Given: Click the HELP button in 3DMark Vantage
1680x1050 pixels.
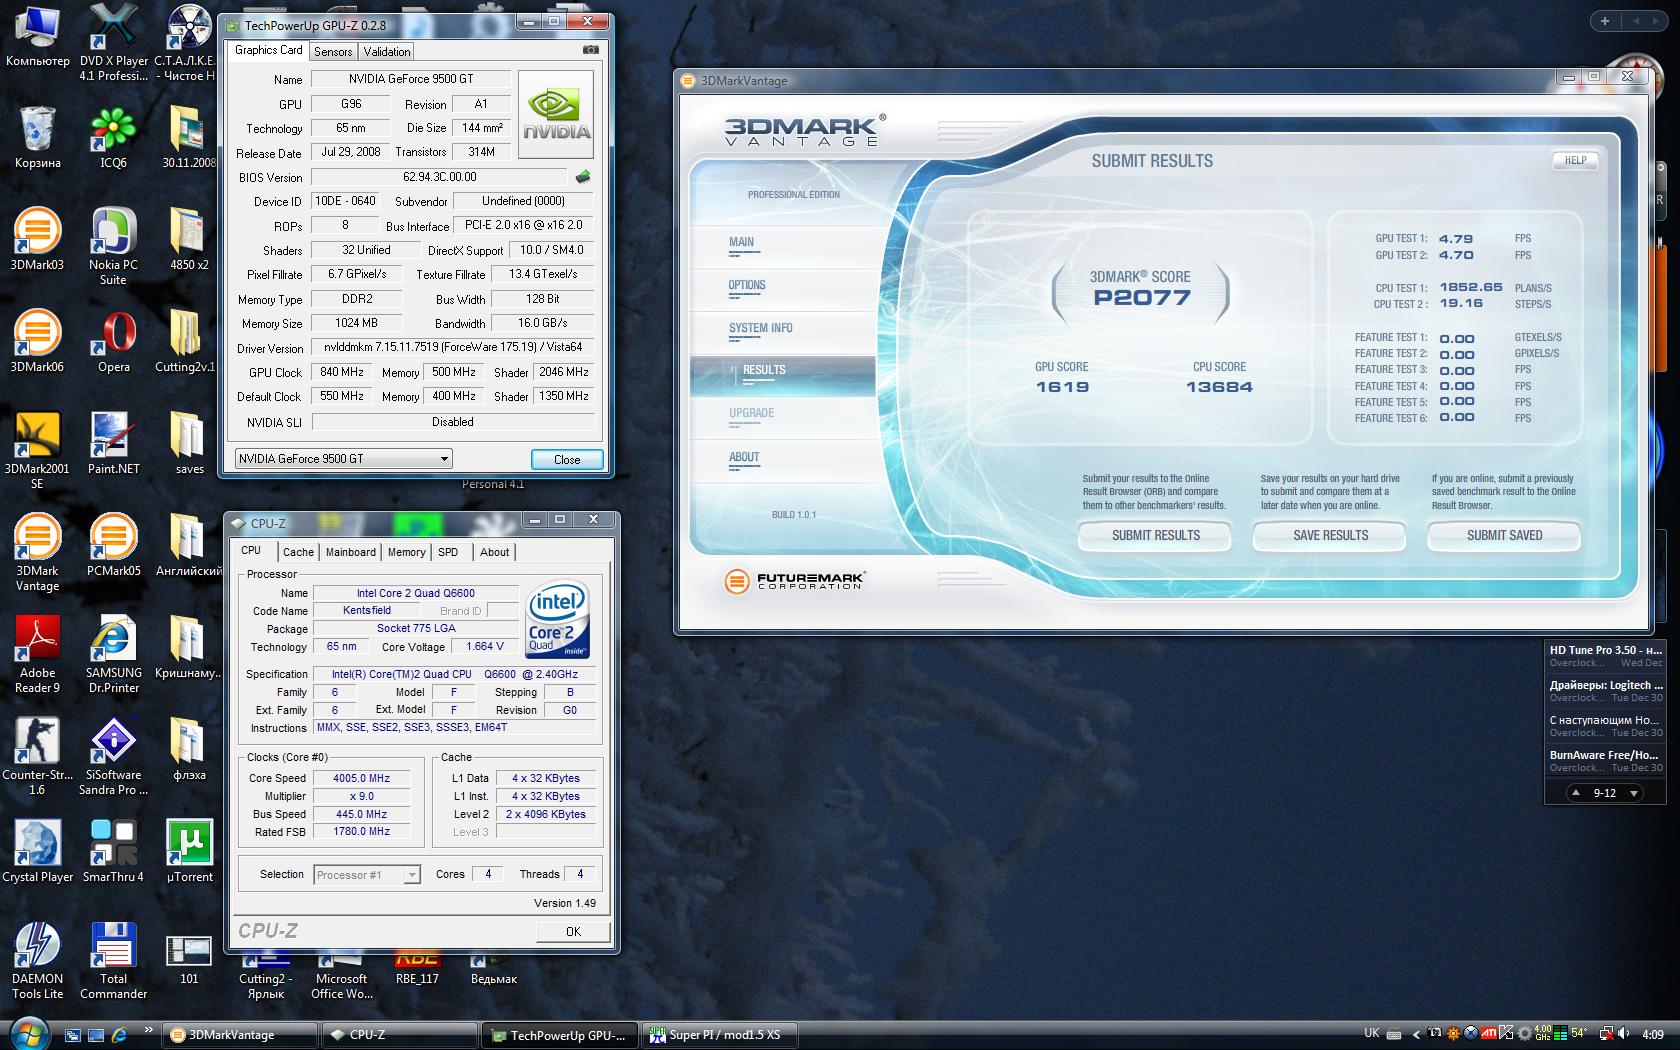Looking at the screenshot, I should (x=1575, y=160).
